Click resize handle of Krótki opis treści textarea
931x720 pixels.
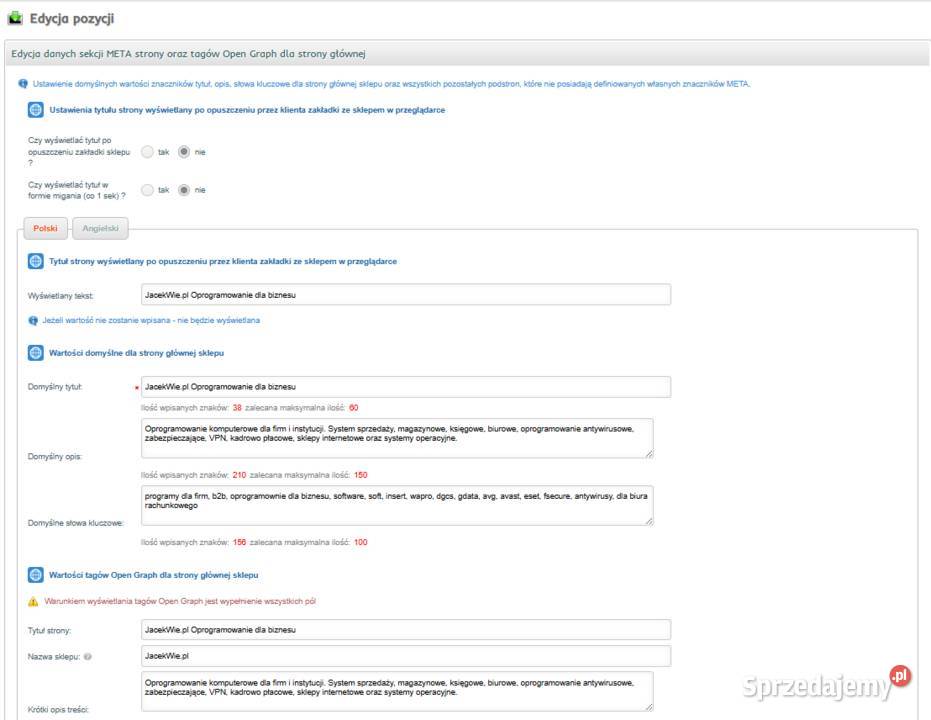[649, 707]
